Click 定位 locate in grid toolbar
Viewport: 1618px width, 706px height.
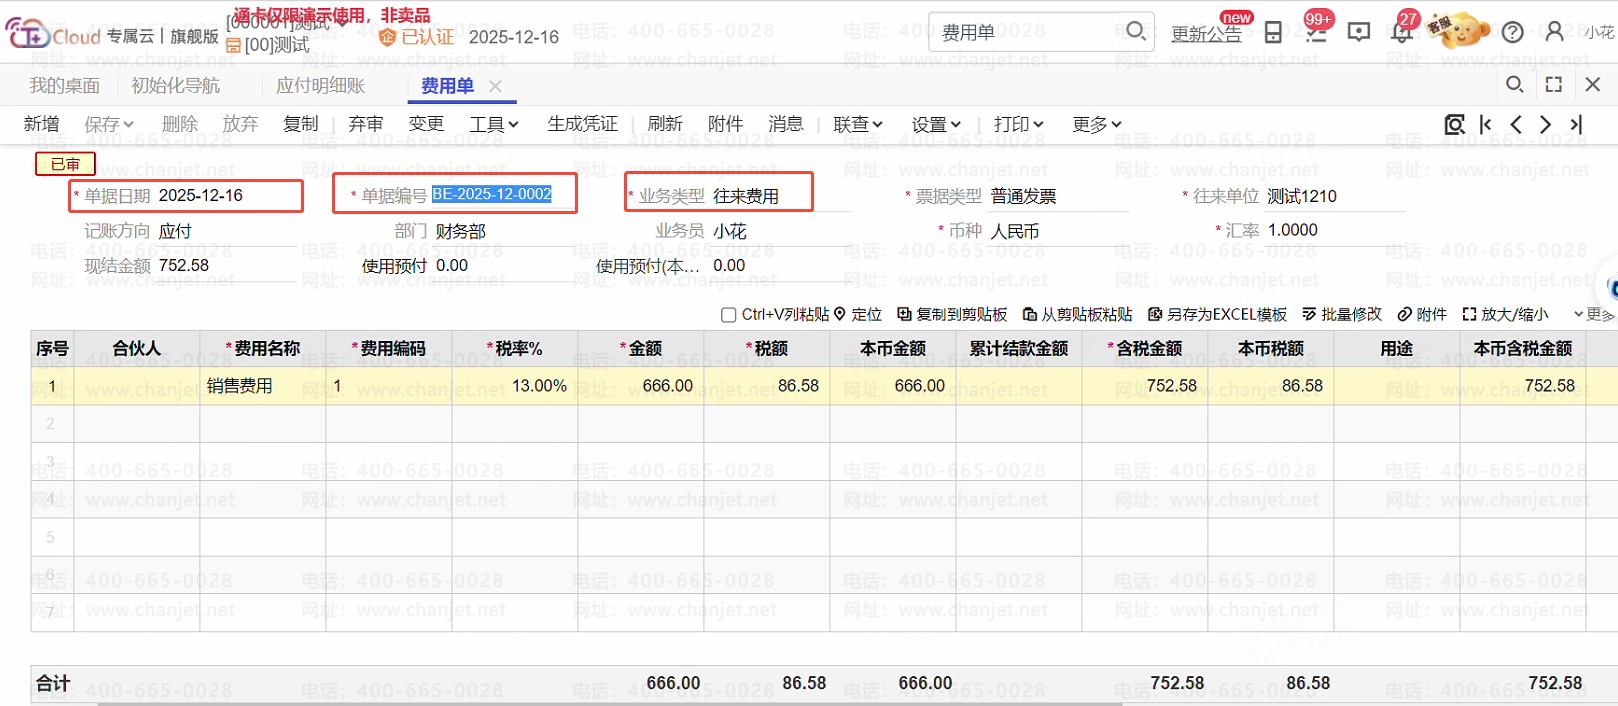pos(858,314)
